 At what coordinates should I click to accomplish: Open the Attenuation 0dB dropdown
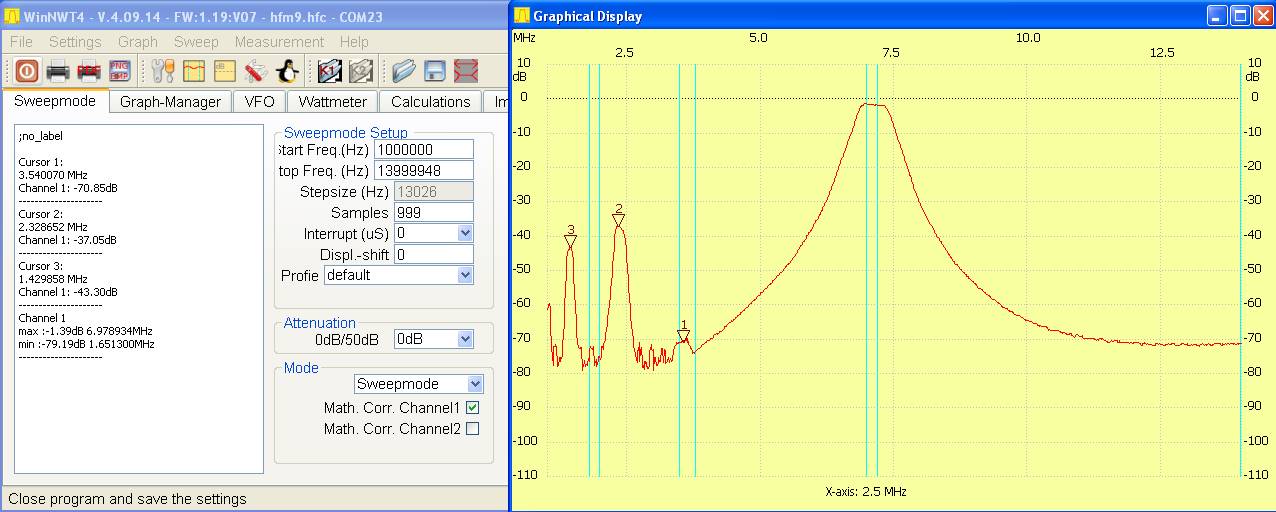pyautogui.click(x=464, y=339)
